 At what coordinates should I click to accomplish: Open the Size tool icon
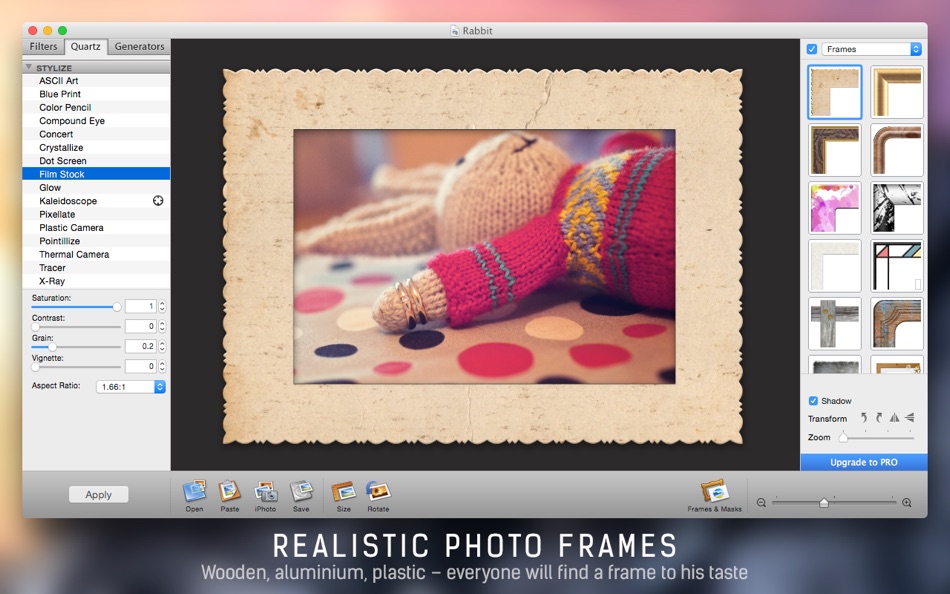click(x=344, y=492)
